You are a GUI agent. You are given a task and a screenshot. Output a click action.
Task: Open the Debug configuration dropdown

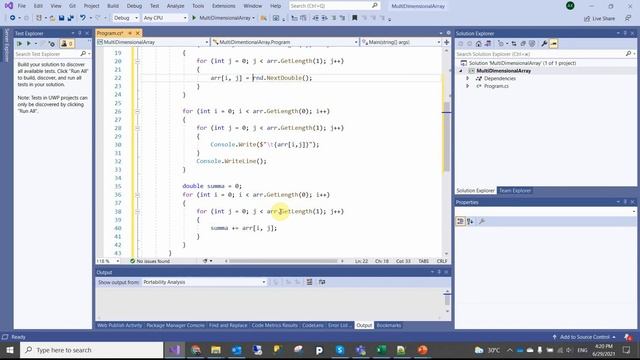tap(125, 18)
